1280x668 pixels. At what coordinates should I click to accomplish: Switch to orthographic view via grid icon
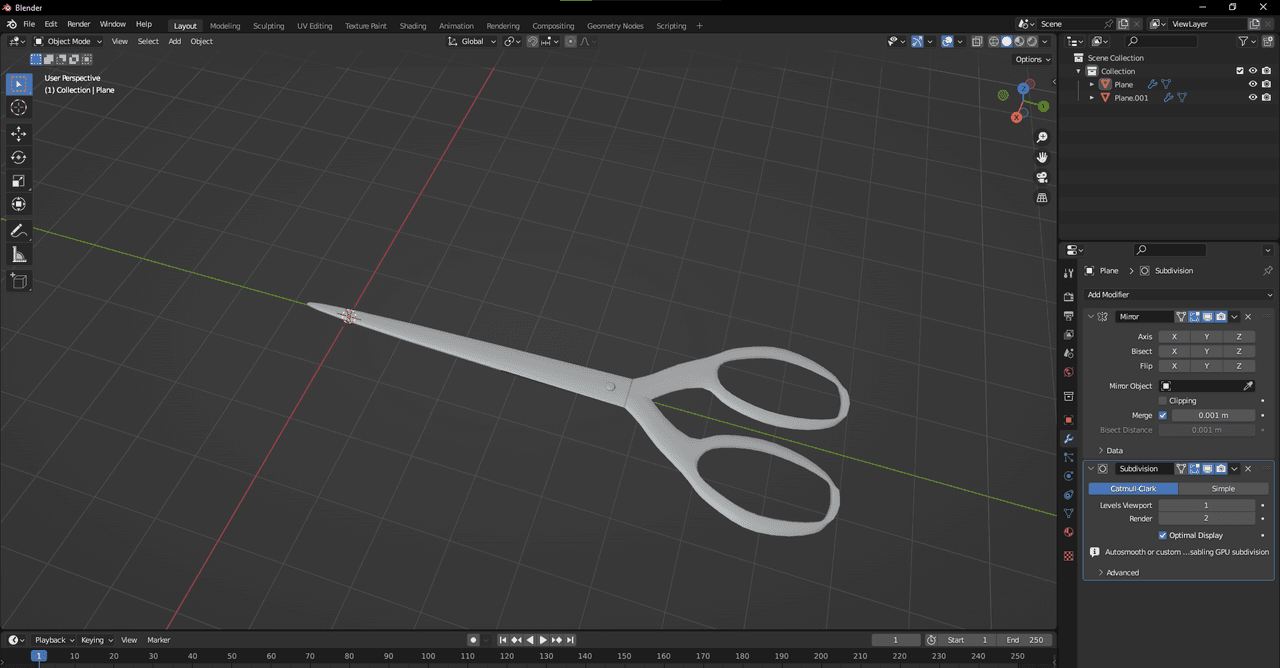1042,198
